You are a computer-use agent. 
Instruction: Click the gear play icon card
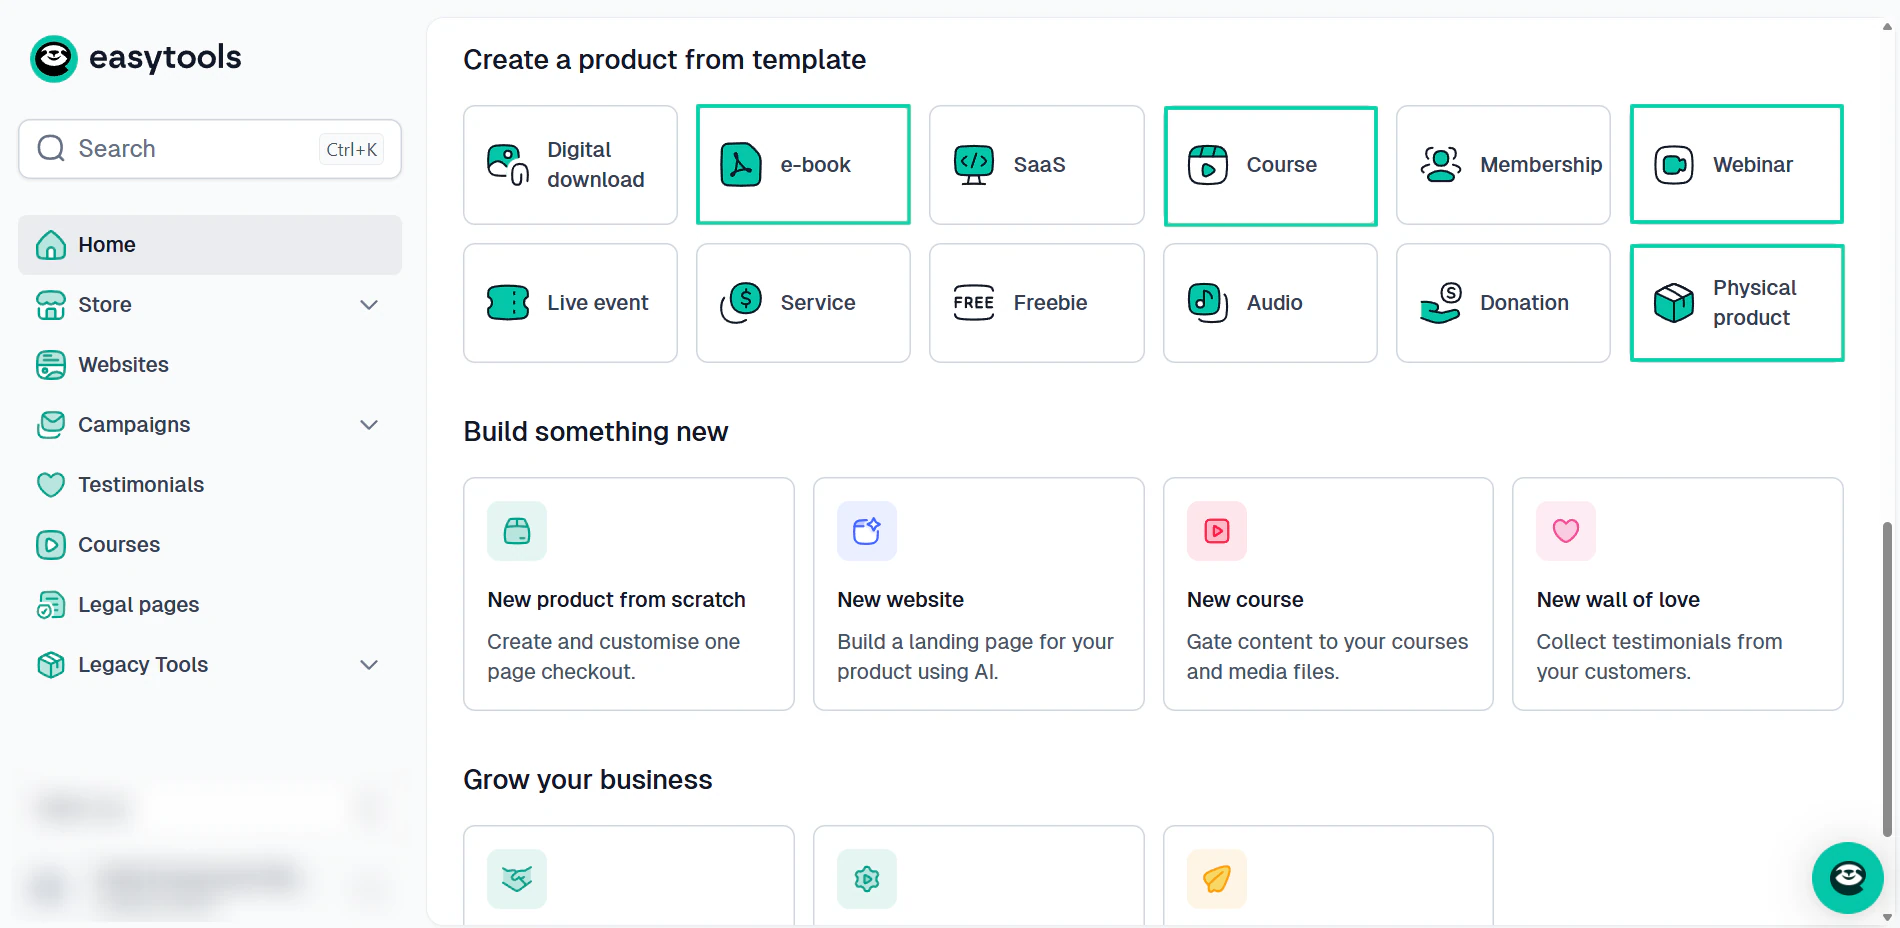click(867, 879)
